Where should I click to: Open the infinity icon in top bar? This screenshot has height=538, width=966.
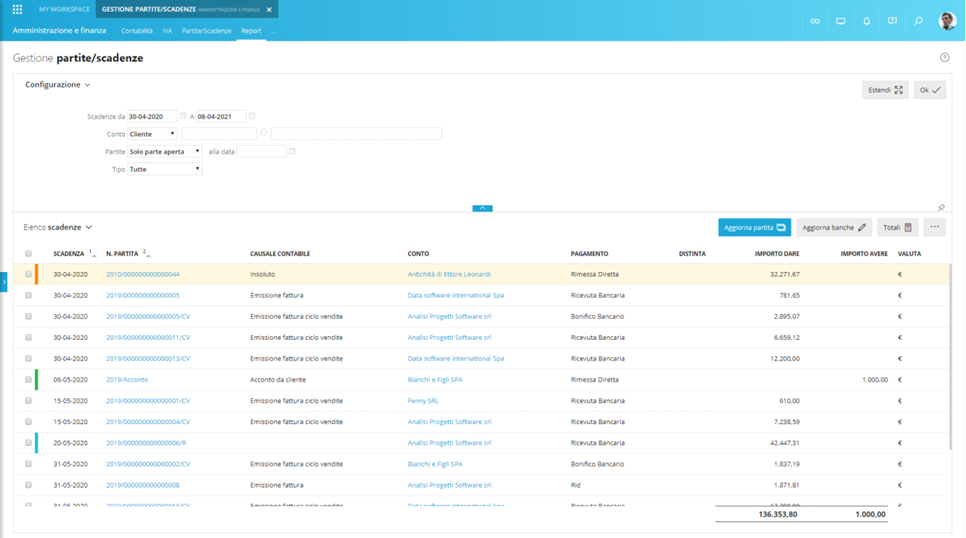[x=815, y=21]
